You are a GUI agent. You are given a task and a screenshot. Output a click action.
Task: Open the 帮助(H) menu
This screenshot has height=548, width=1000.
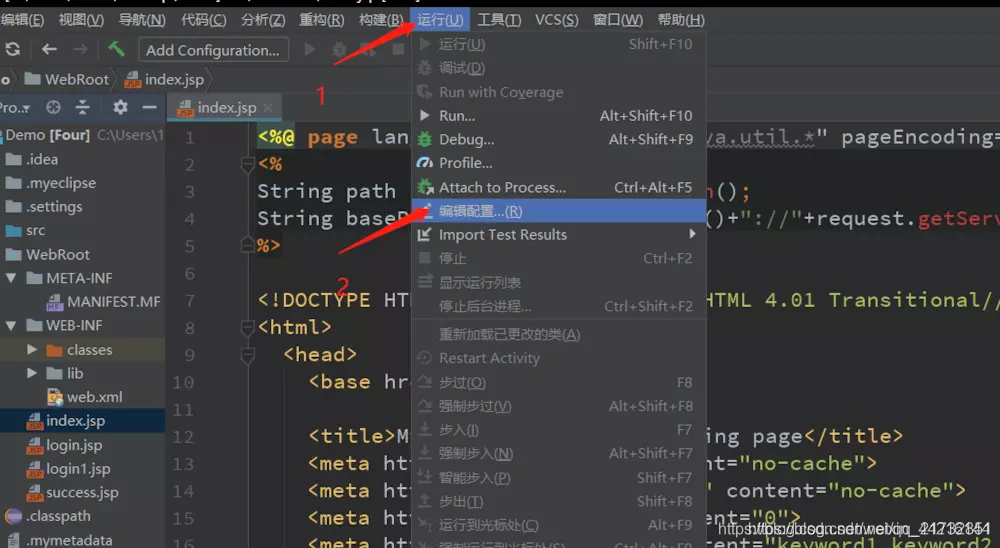(680, 20)
